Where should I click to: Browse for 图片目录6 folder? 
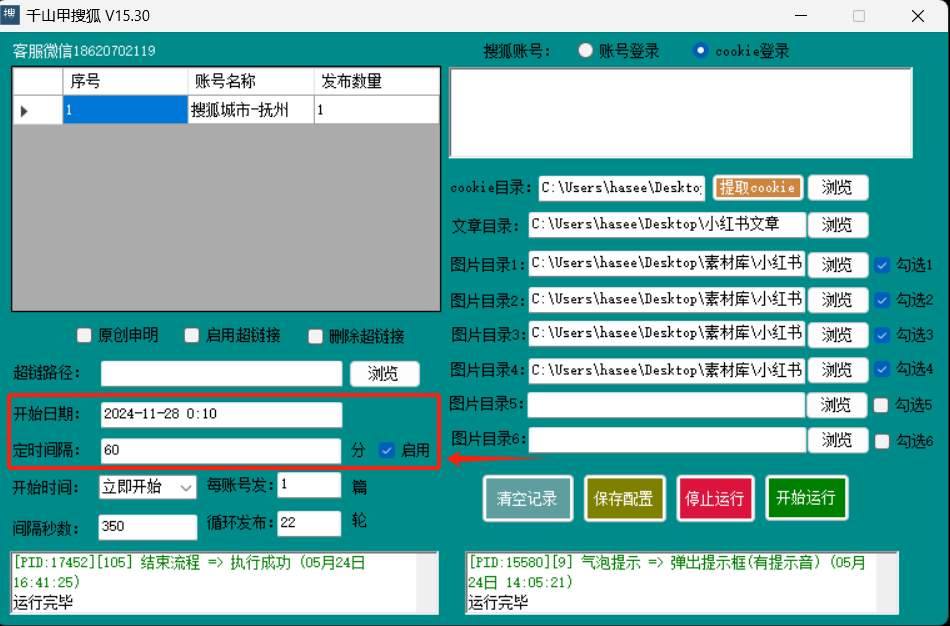coord(838,440)
